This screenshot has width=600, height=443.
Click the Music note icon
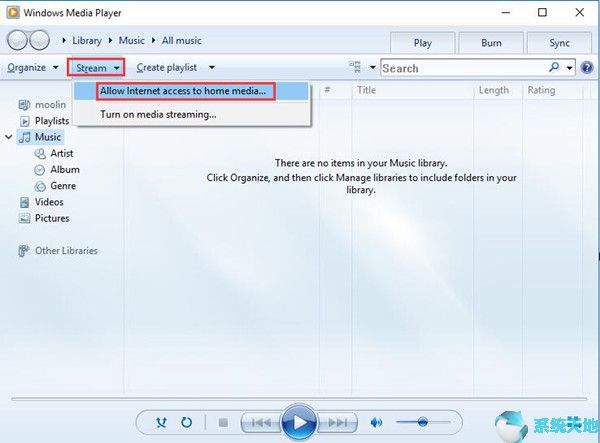click(24, 137)
